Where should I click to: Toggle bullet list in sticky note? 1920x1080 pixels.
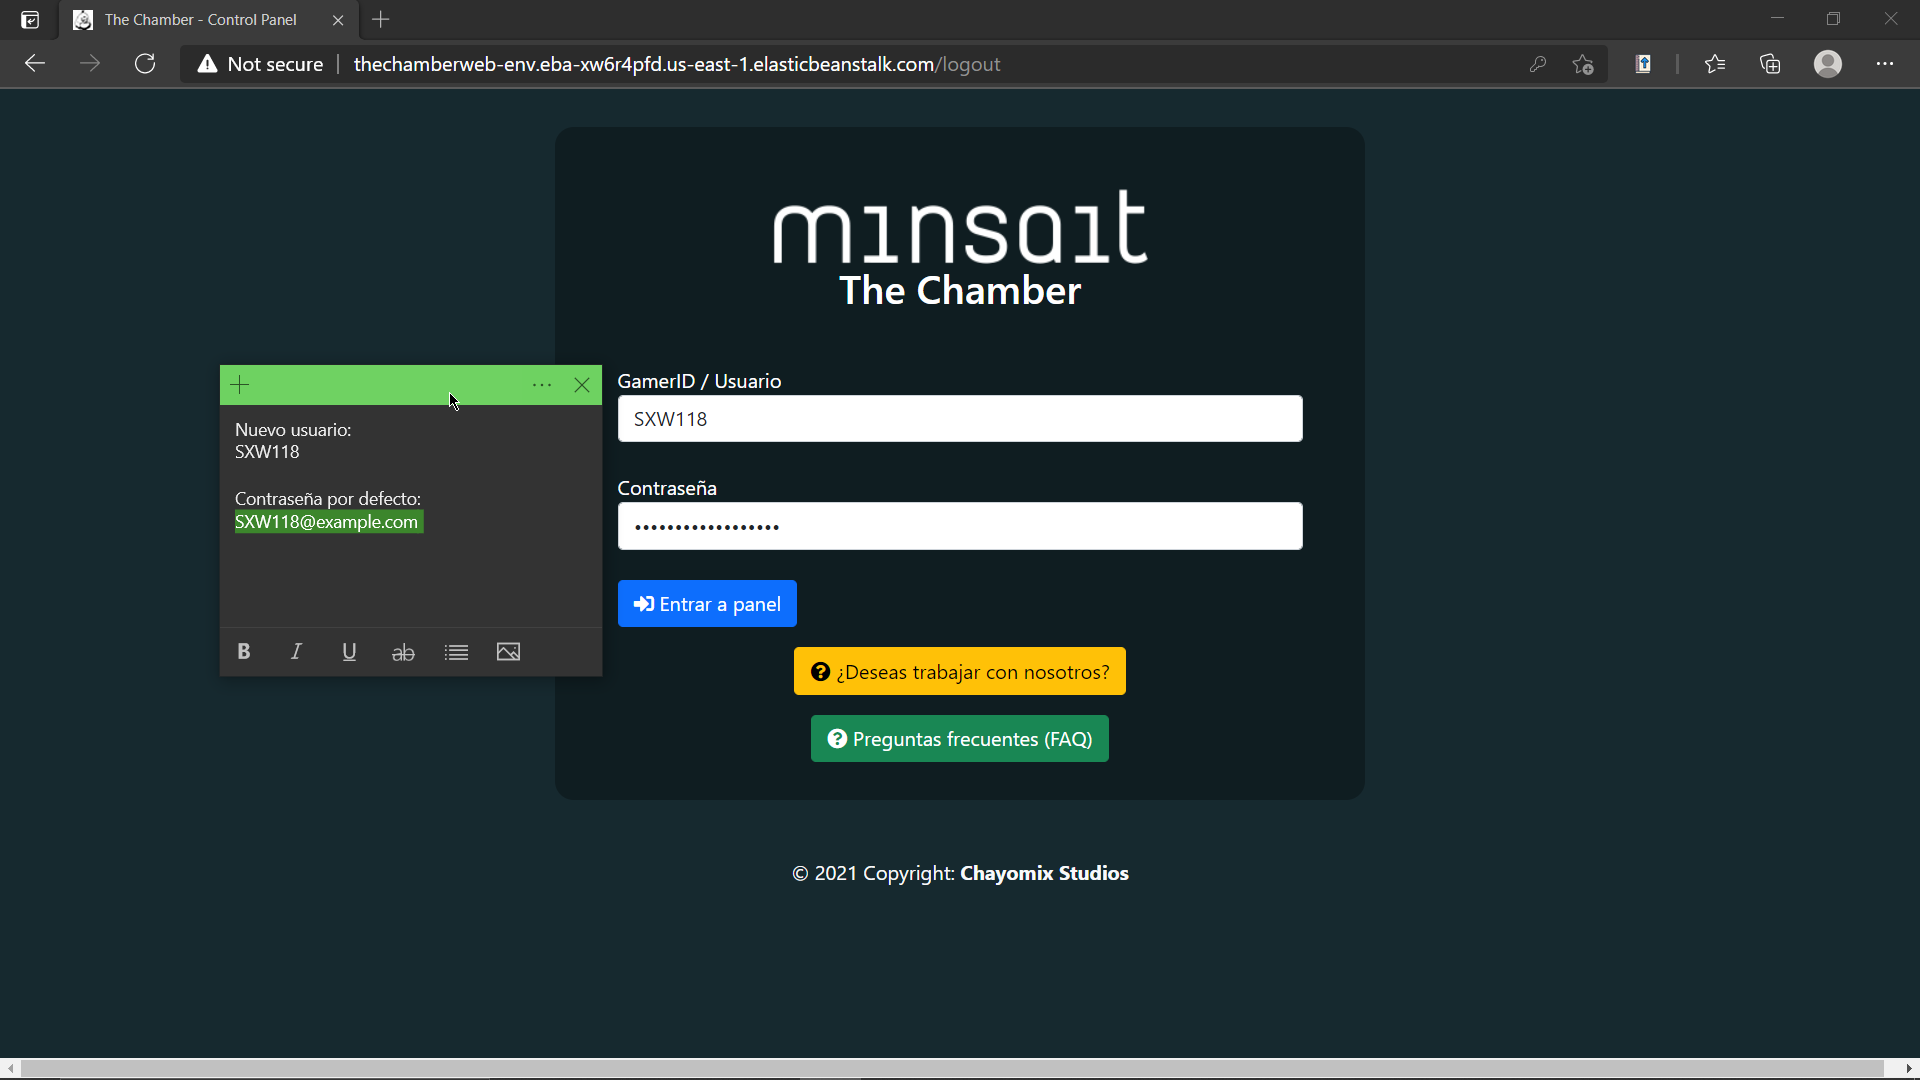(x=456, y=652)
